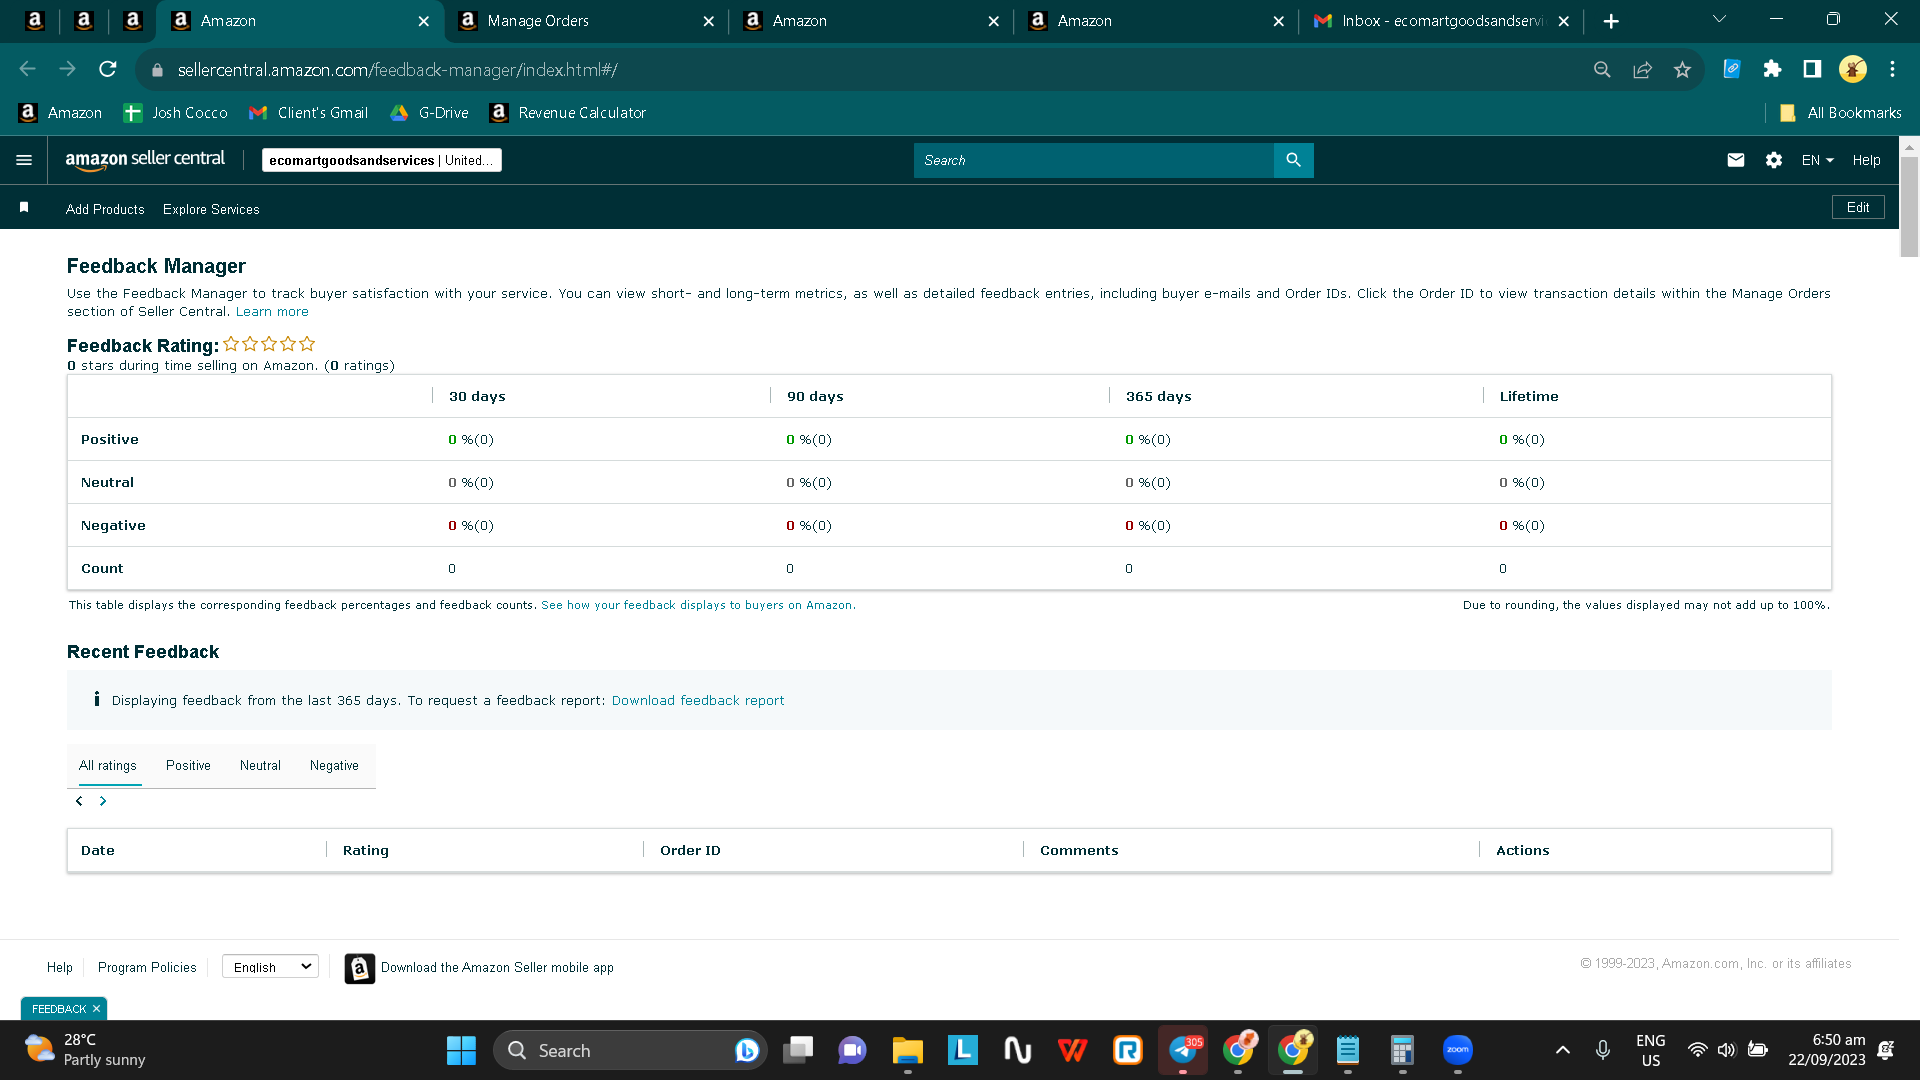This screenshot has height=1080, width=1920.
Task: Select the Negative feedback tab
Action: pos(334,766)
